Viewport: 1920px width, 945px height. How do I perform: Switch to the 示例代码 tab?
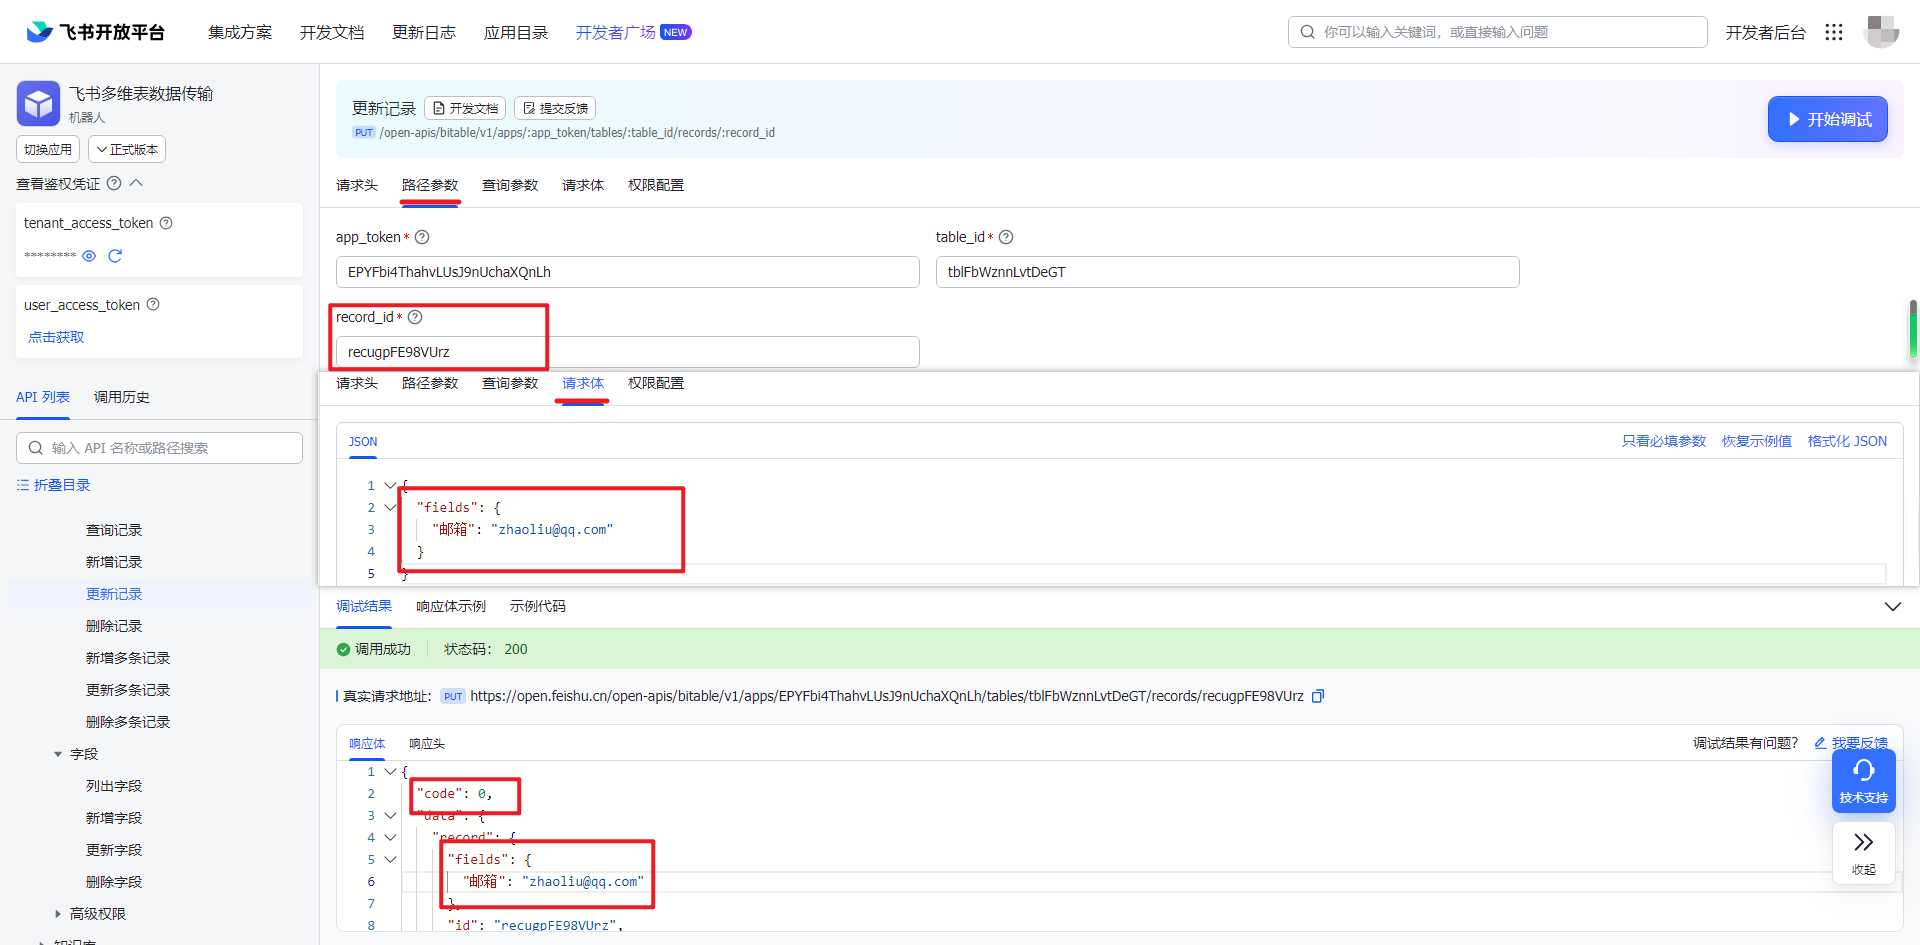(x=538, y=606)
